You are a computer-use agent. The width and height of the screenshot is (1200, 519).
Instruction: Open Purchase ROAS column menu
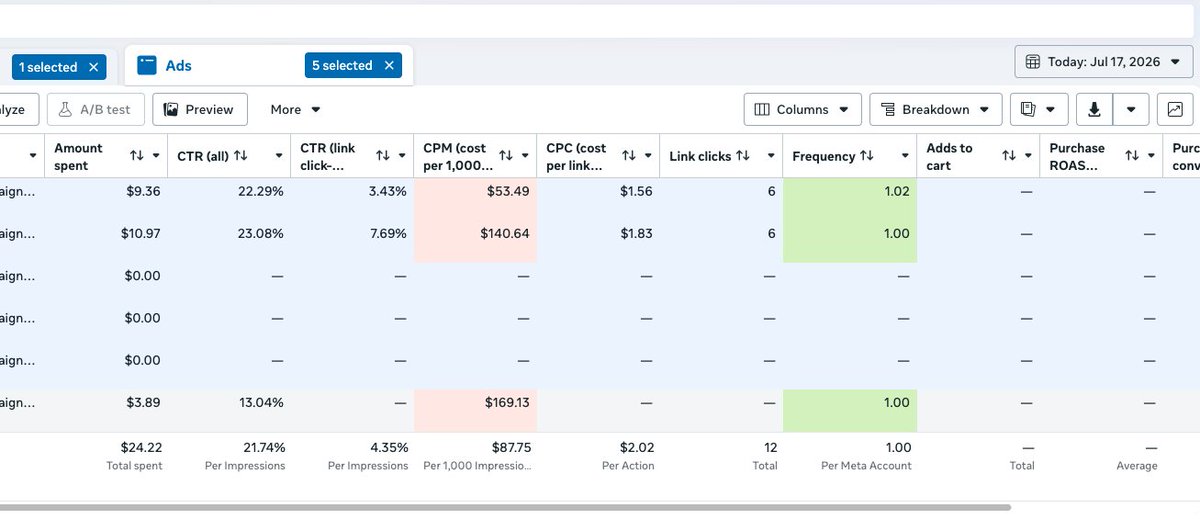1151,156
